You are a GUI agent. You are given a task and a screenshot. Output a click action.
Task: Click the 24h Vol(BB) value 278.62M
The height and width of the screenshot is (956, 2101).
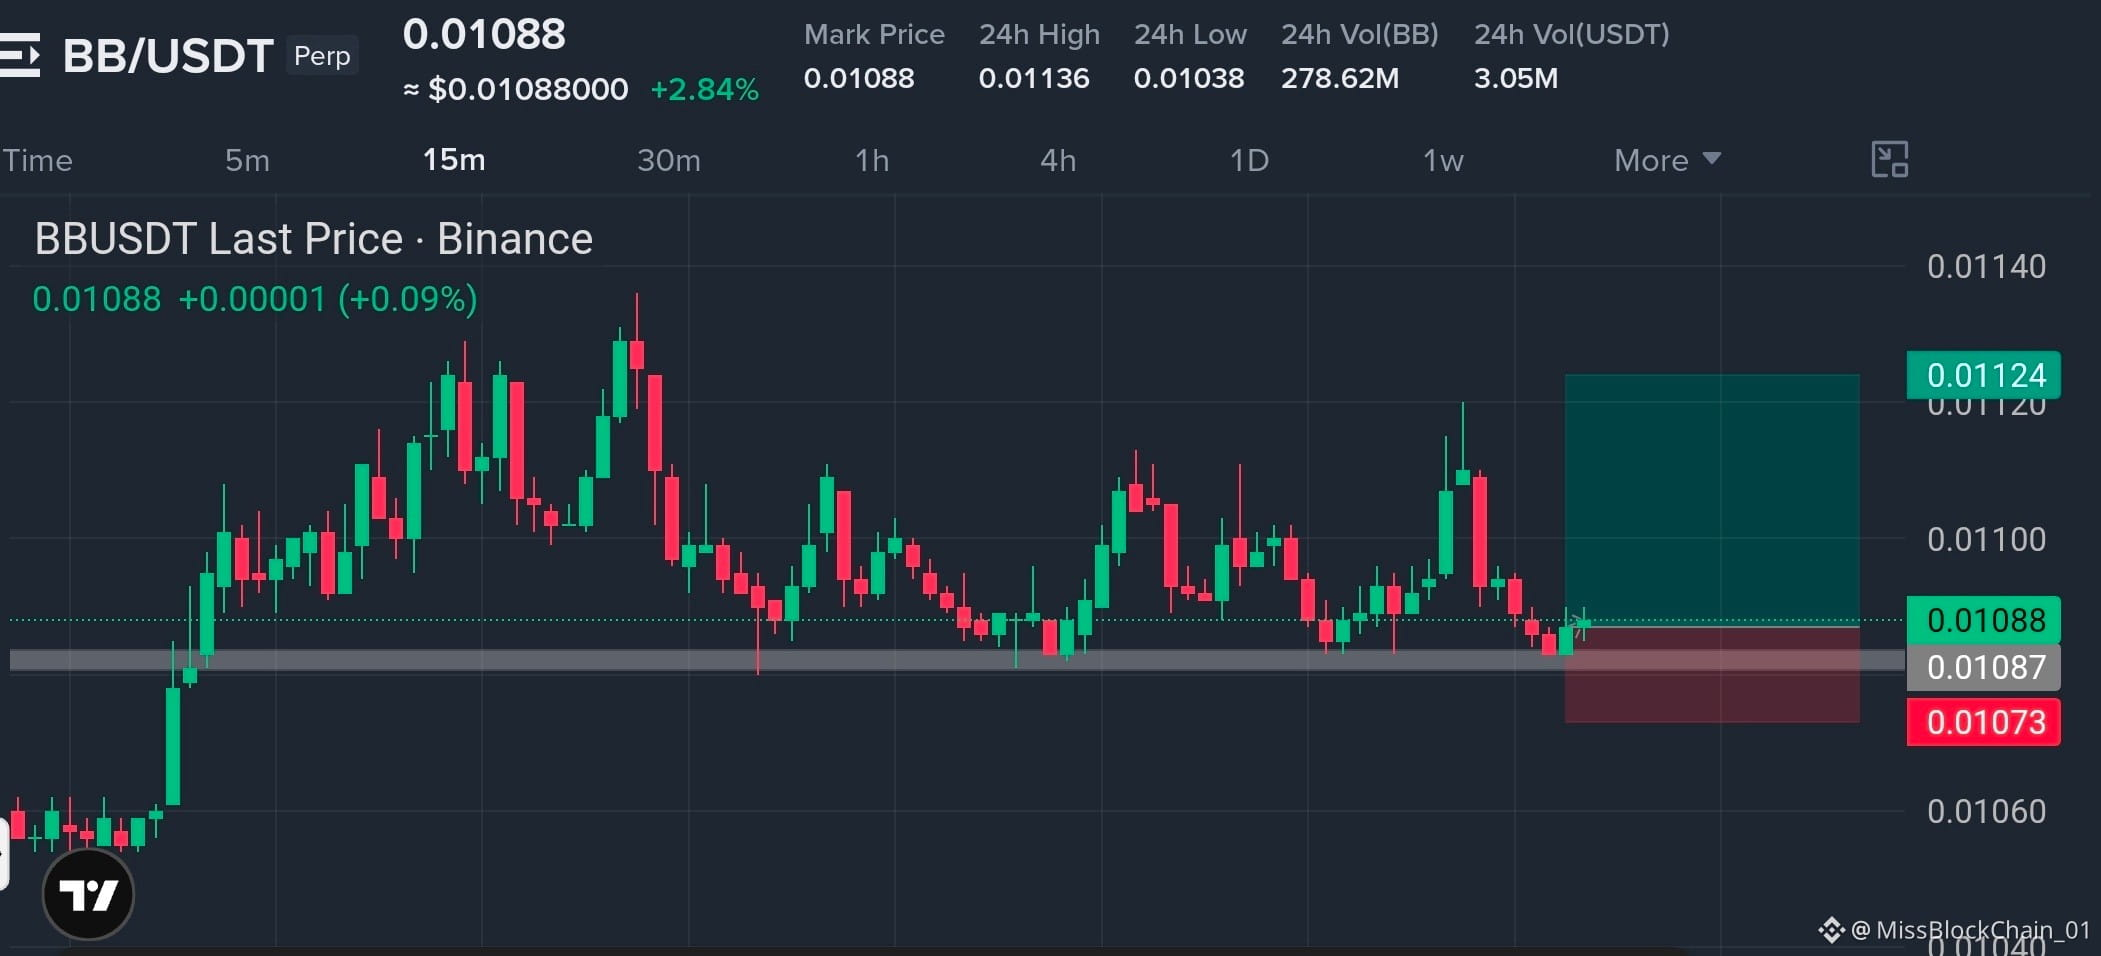point(1340,78)
